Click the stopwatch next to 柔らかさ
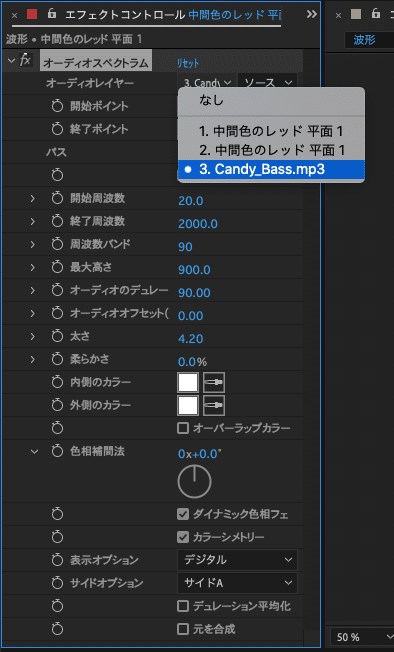The image size is (394, 652). (57, 359)
